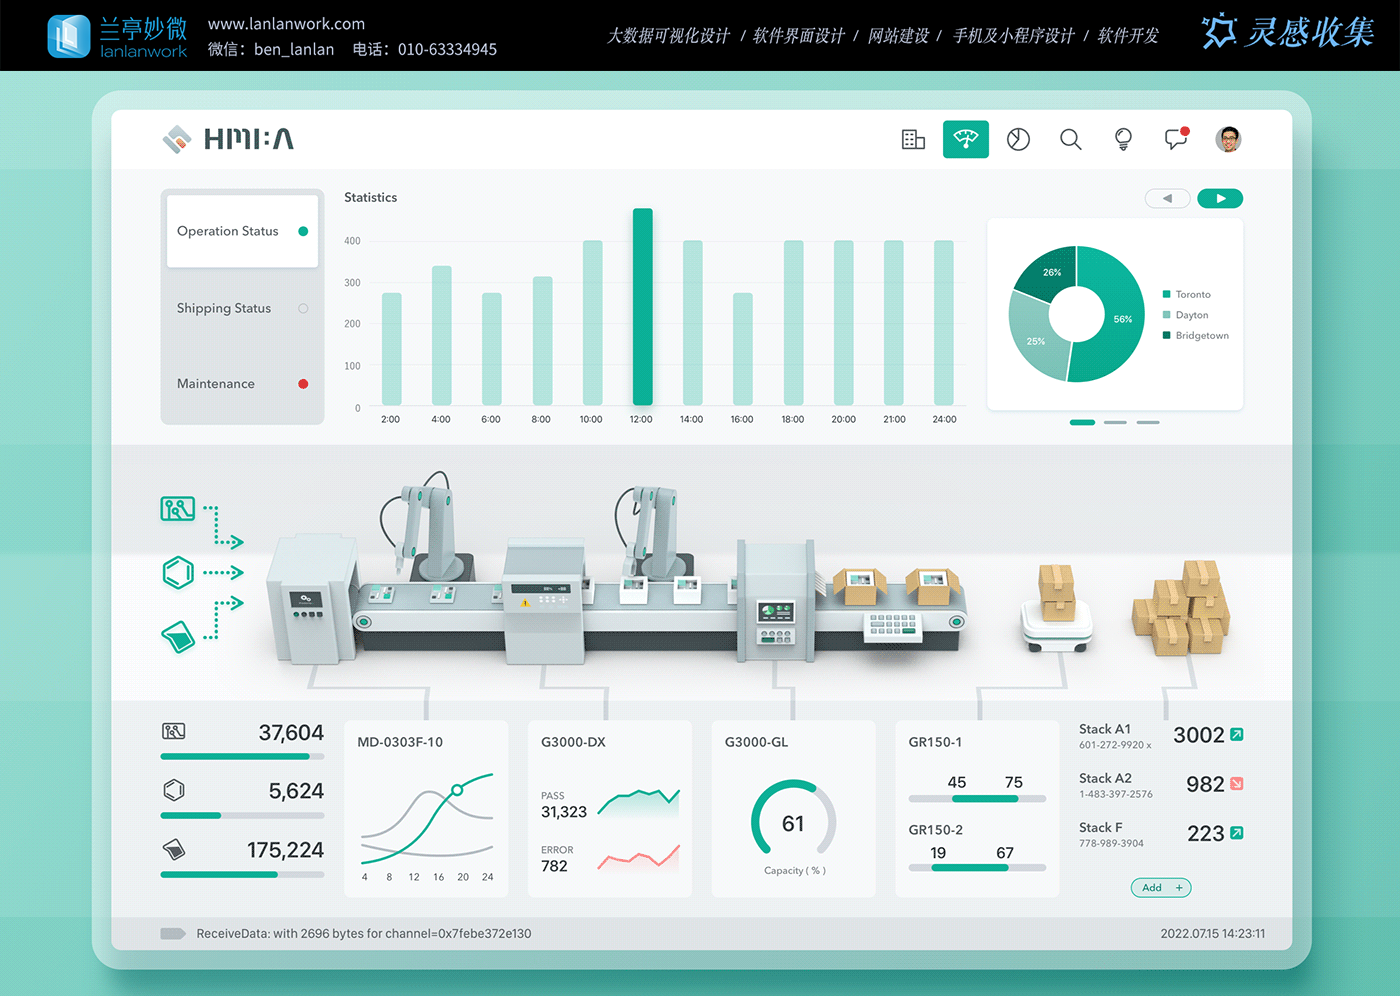Select the 12:00 highlighted bar
Screen dimensions: 1400x996
(642, 307)
